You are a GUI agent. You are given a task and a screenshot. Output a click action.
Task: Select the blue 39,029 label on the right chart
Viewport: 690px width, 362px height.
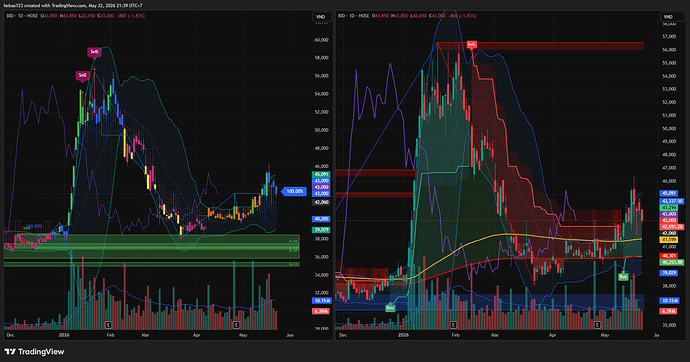point(669,273)
